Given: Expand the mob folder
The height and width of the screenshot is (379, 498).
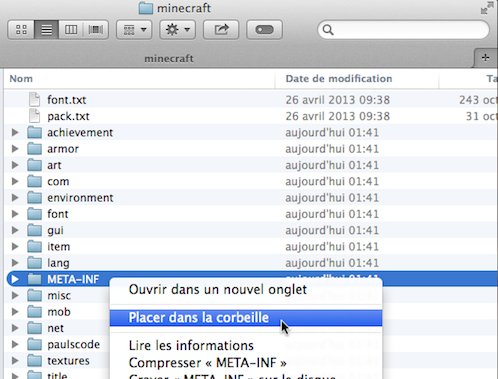Looking at the screenshot, I should (x=15, y=312).
